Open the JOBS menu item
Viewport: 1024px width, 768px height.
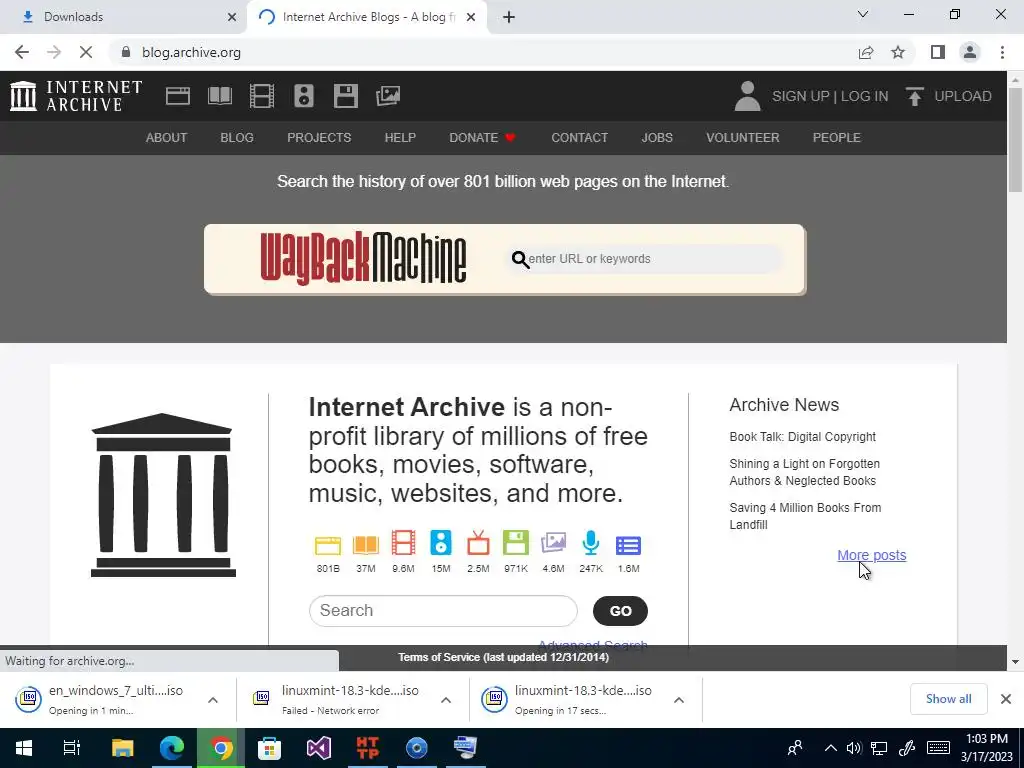[x=657, y=138]
